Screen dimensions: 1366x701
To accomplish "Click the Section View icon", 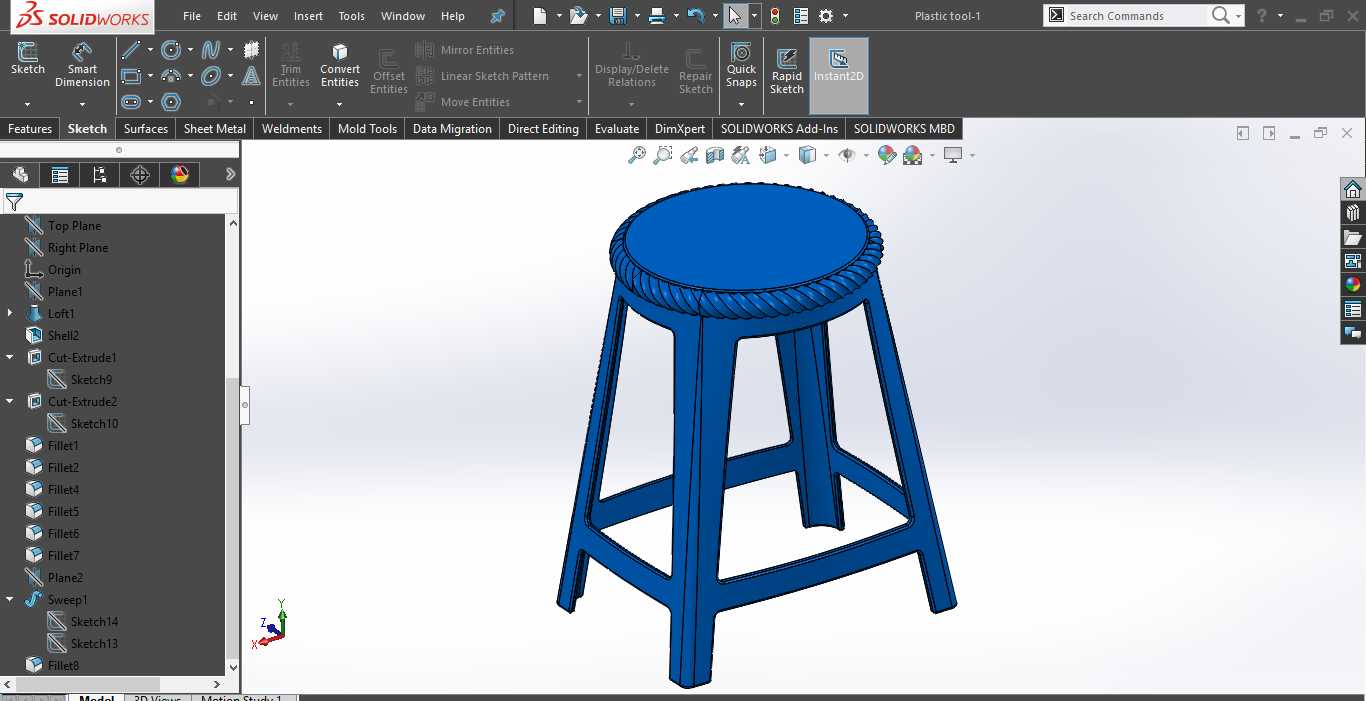I will [715, 155].
